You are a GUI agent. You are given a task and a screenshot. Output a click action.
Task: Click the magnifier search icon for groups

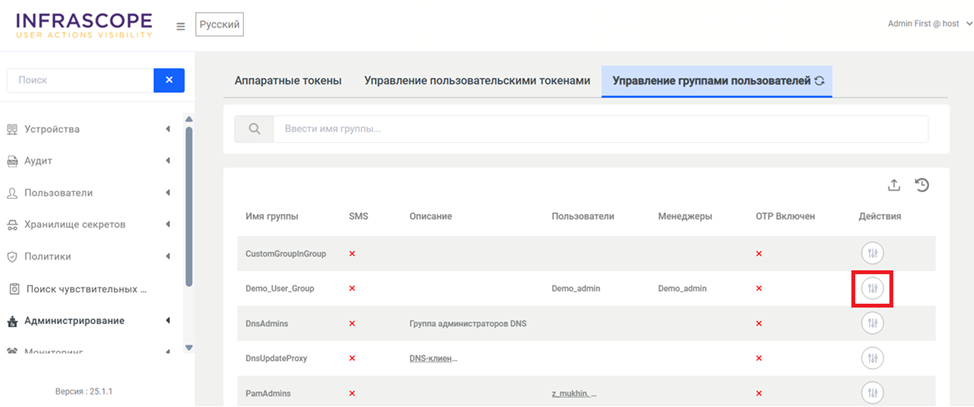pyautogui.click(x=254, y=129)
